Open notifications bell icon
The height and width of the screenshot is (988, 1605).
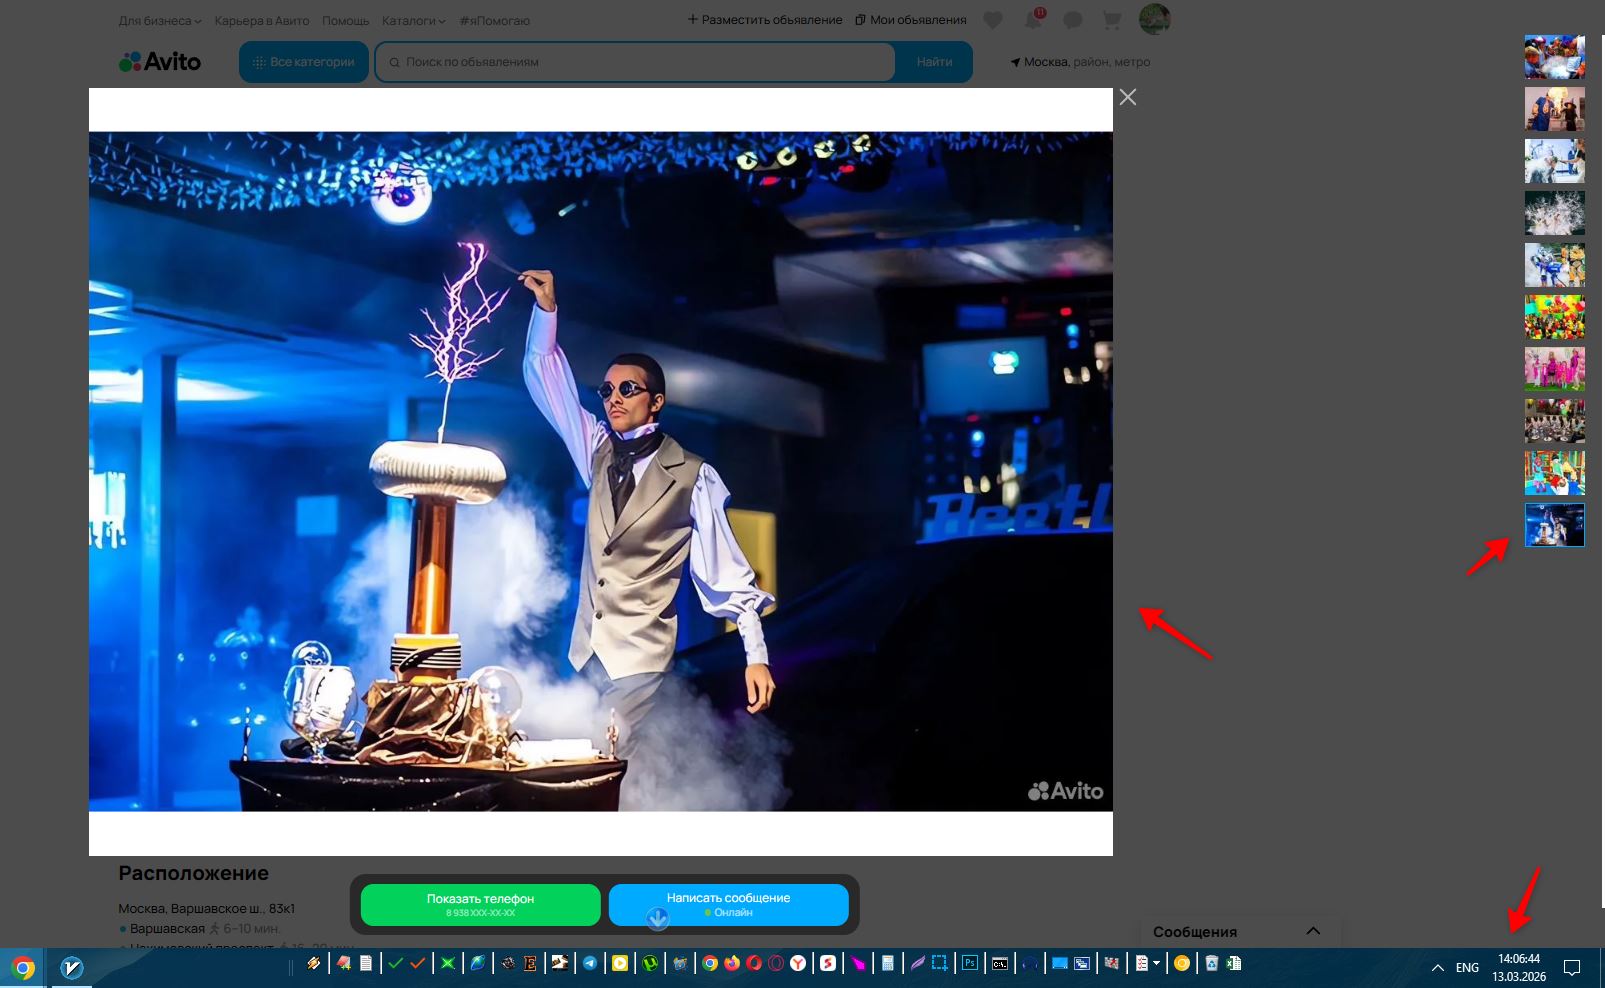1033,20
